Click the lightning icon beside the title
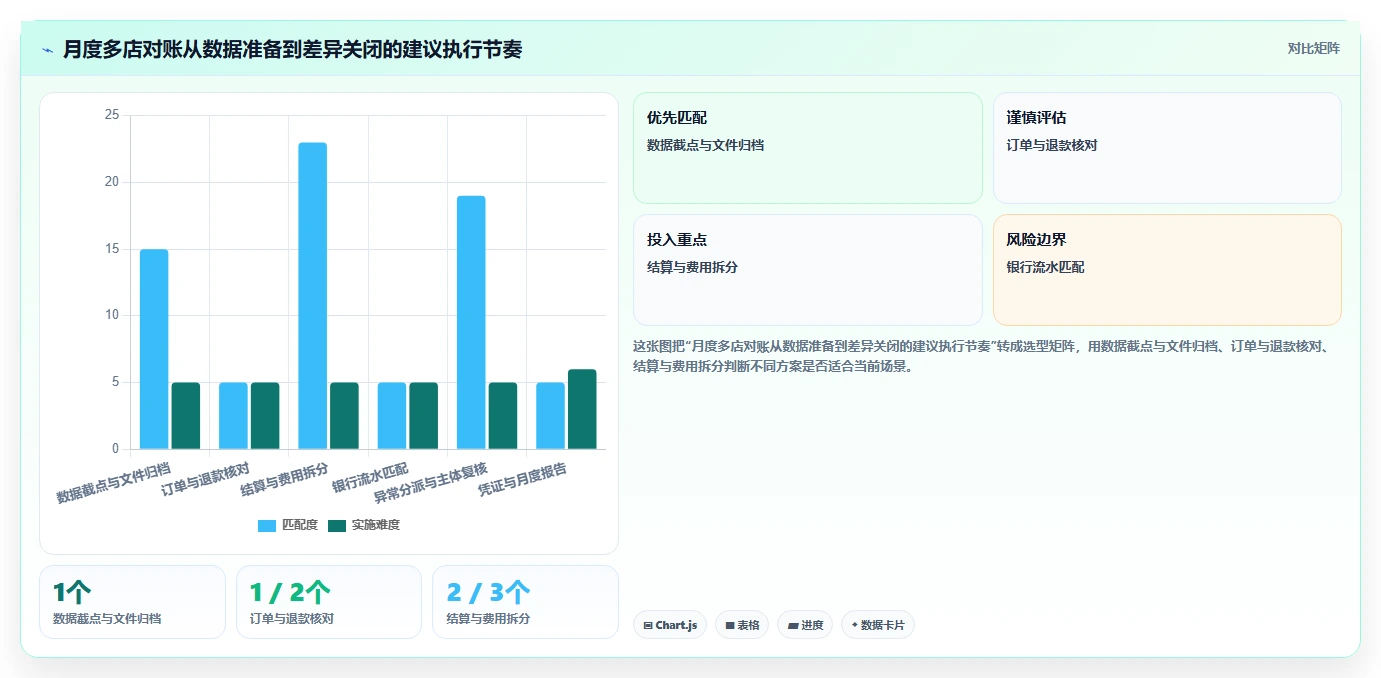The height and width of the screenshot is (678, 1381). (x=47, y=50)
